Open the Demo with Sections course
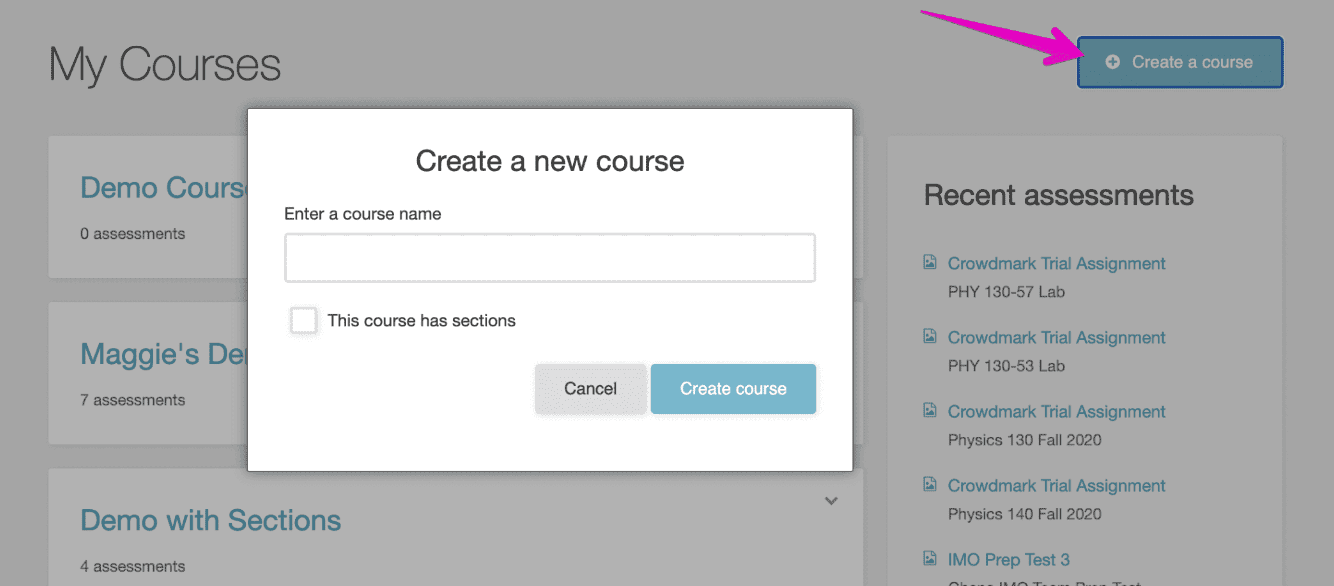 click(211, 521)
